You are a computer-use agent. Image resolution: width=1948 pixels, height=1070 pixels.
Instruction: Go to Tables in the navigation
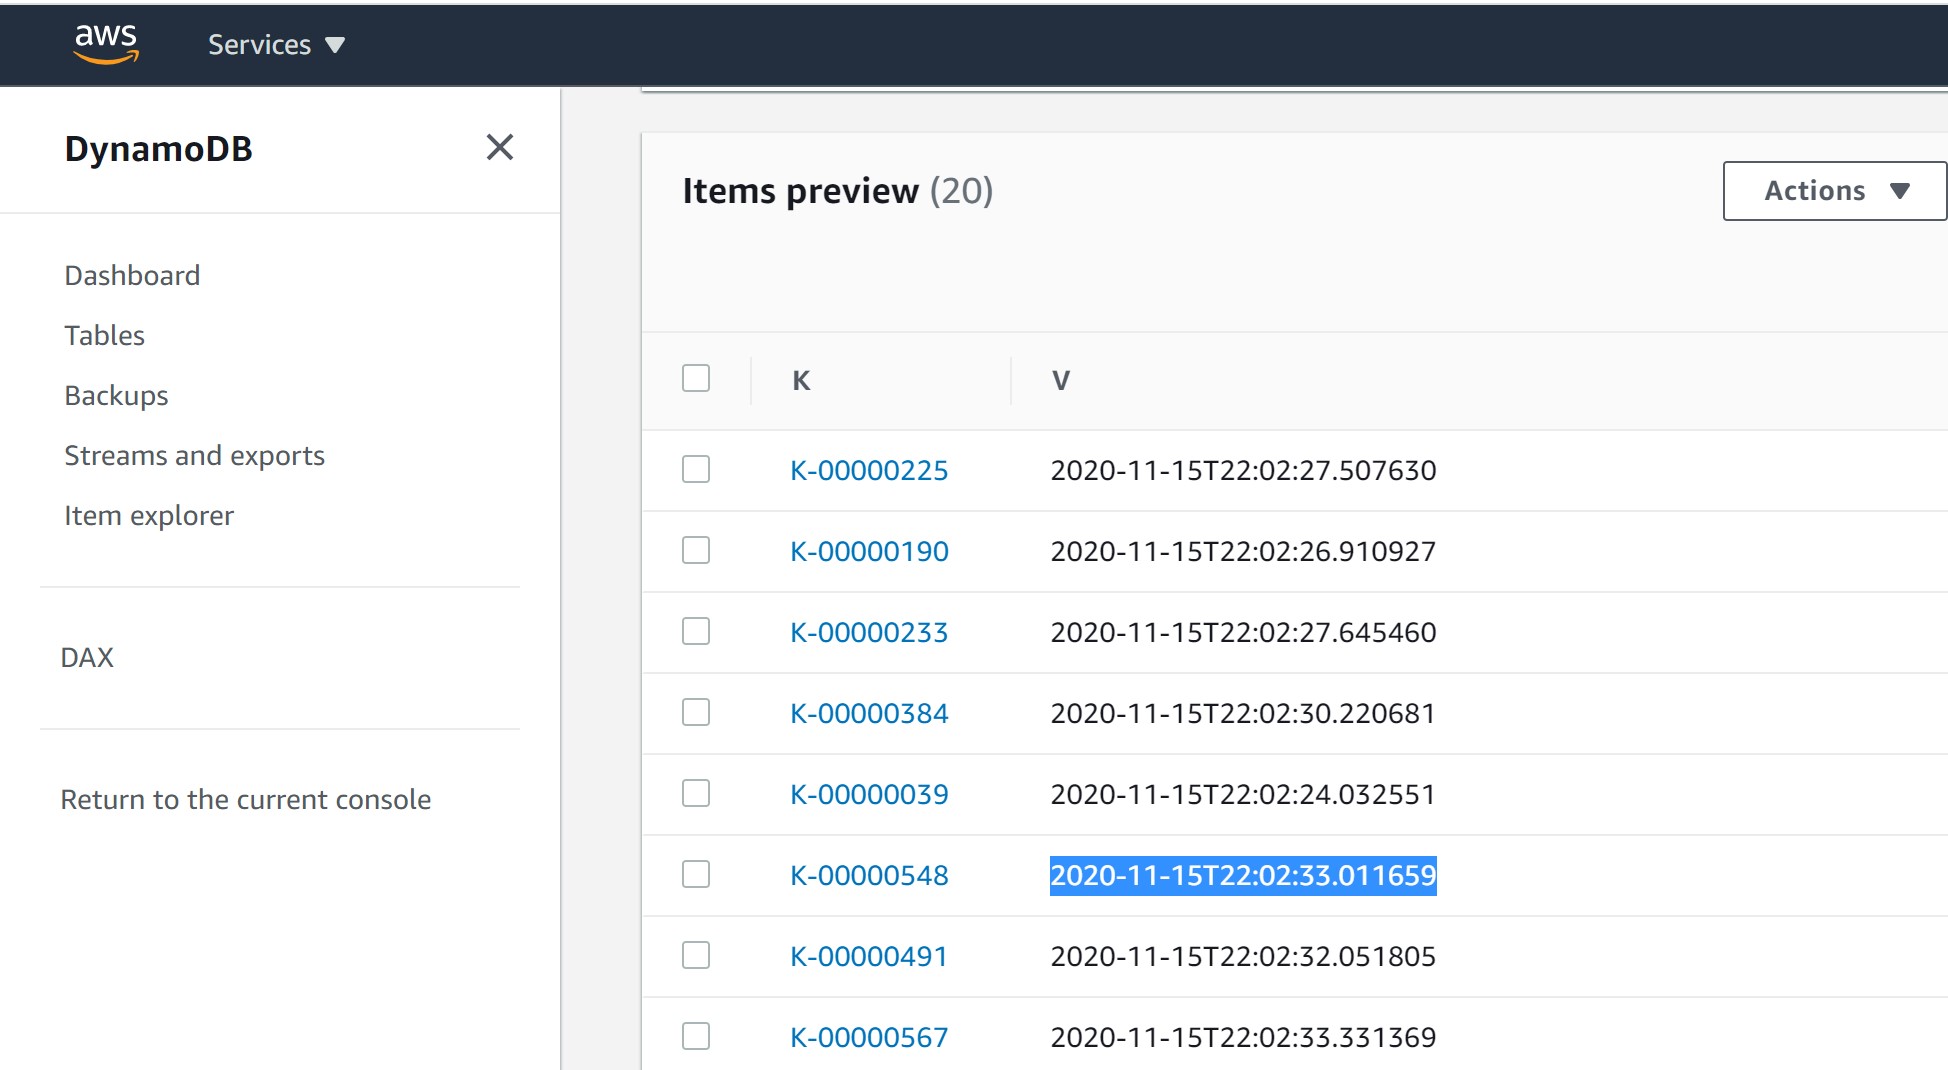pyautogui.click(x=104, y=336)
